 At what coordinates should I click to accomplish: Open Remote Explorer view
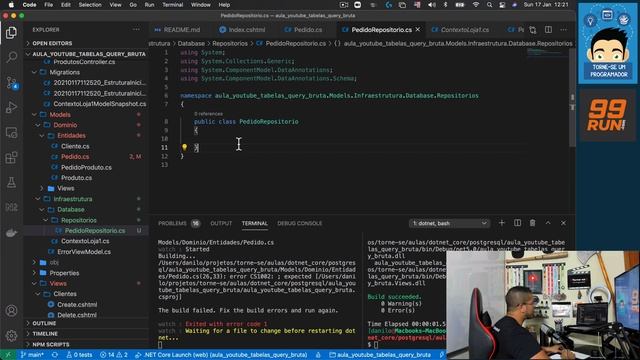click(x=11, y=133)
